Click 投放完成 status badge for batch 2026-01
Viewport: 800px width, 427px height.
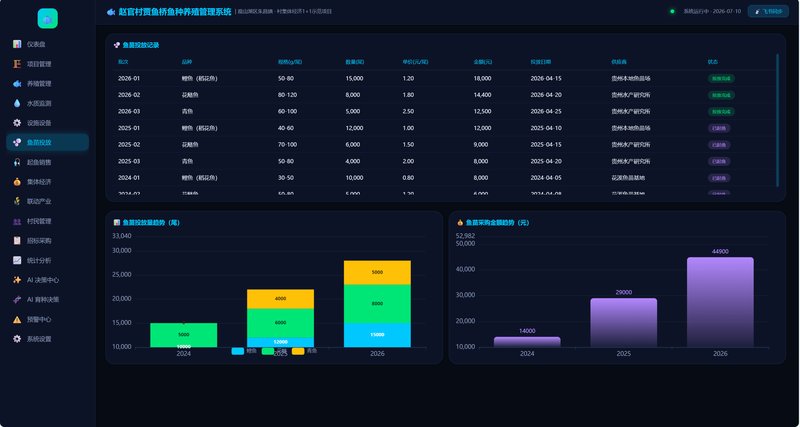721,79
